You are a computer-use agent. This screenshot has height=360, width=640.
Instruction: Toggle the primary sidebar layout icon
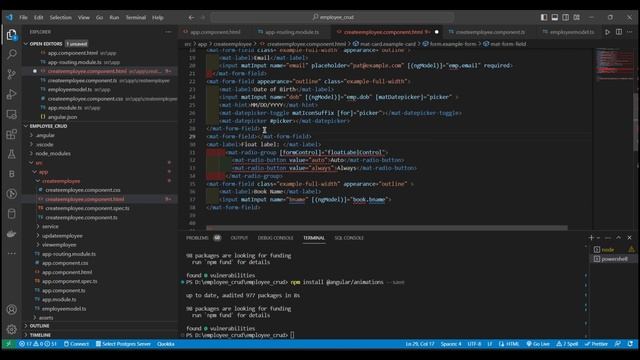(x=544, y=17)
